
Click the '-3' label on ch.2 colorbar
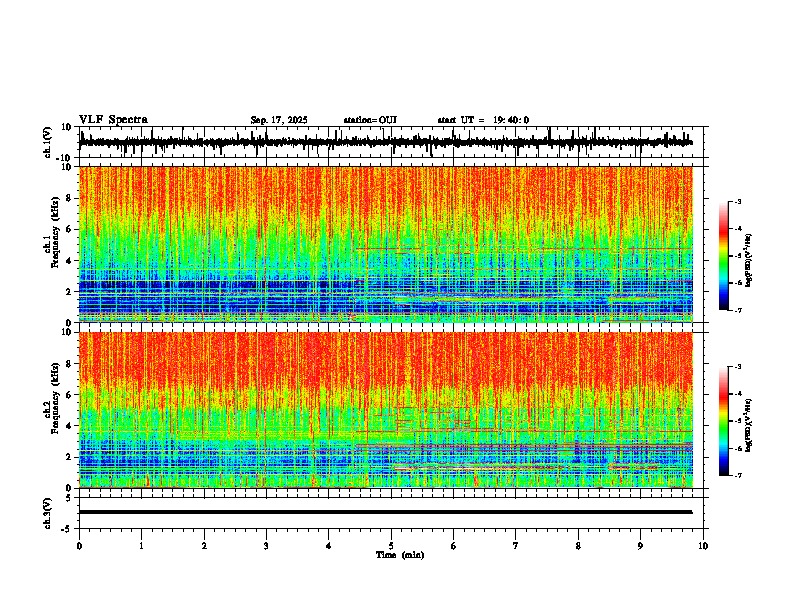click(x=737, y=367)
